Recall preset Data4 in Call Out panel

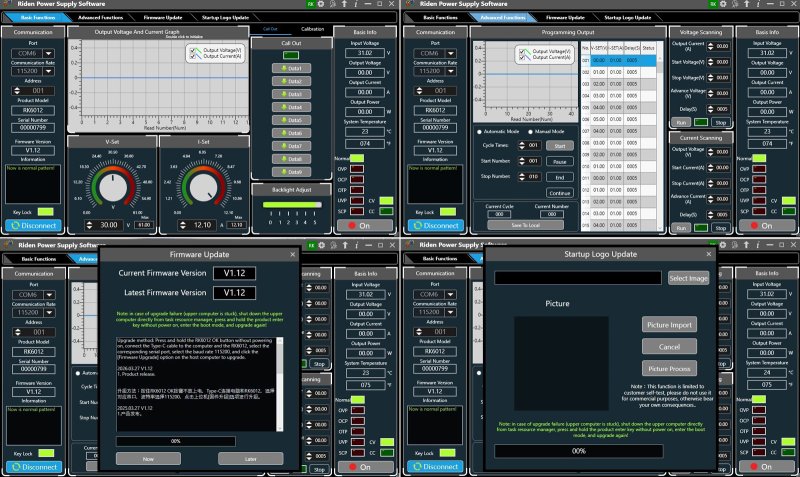click(291, 107)
